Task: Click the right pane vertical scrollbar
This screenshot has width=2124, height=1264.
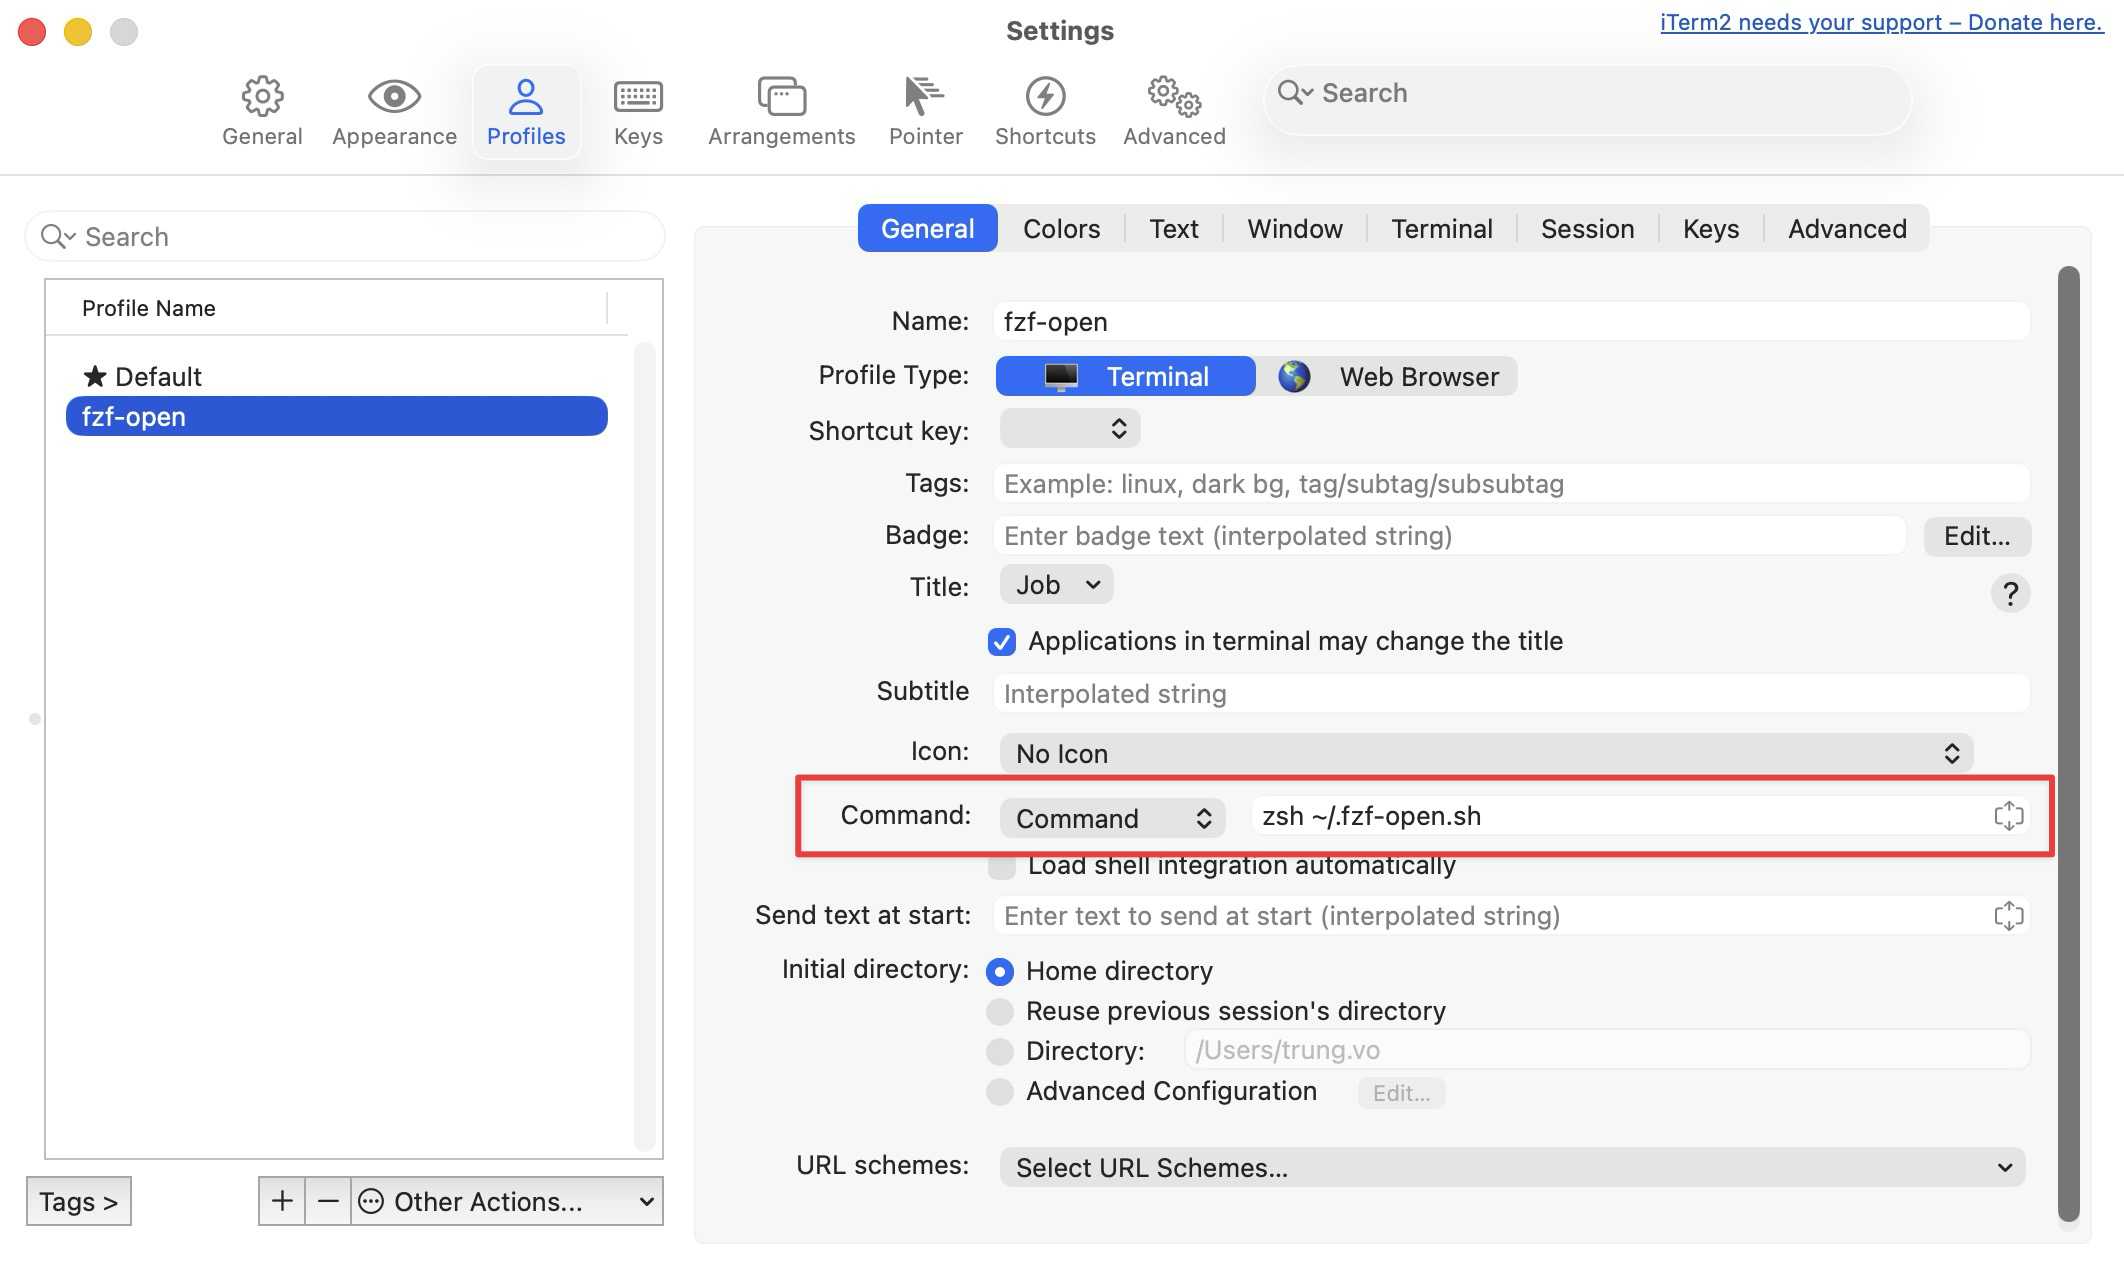Action: [2068, 742]
